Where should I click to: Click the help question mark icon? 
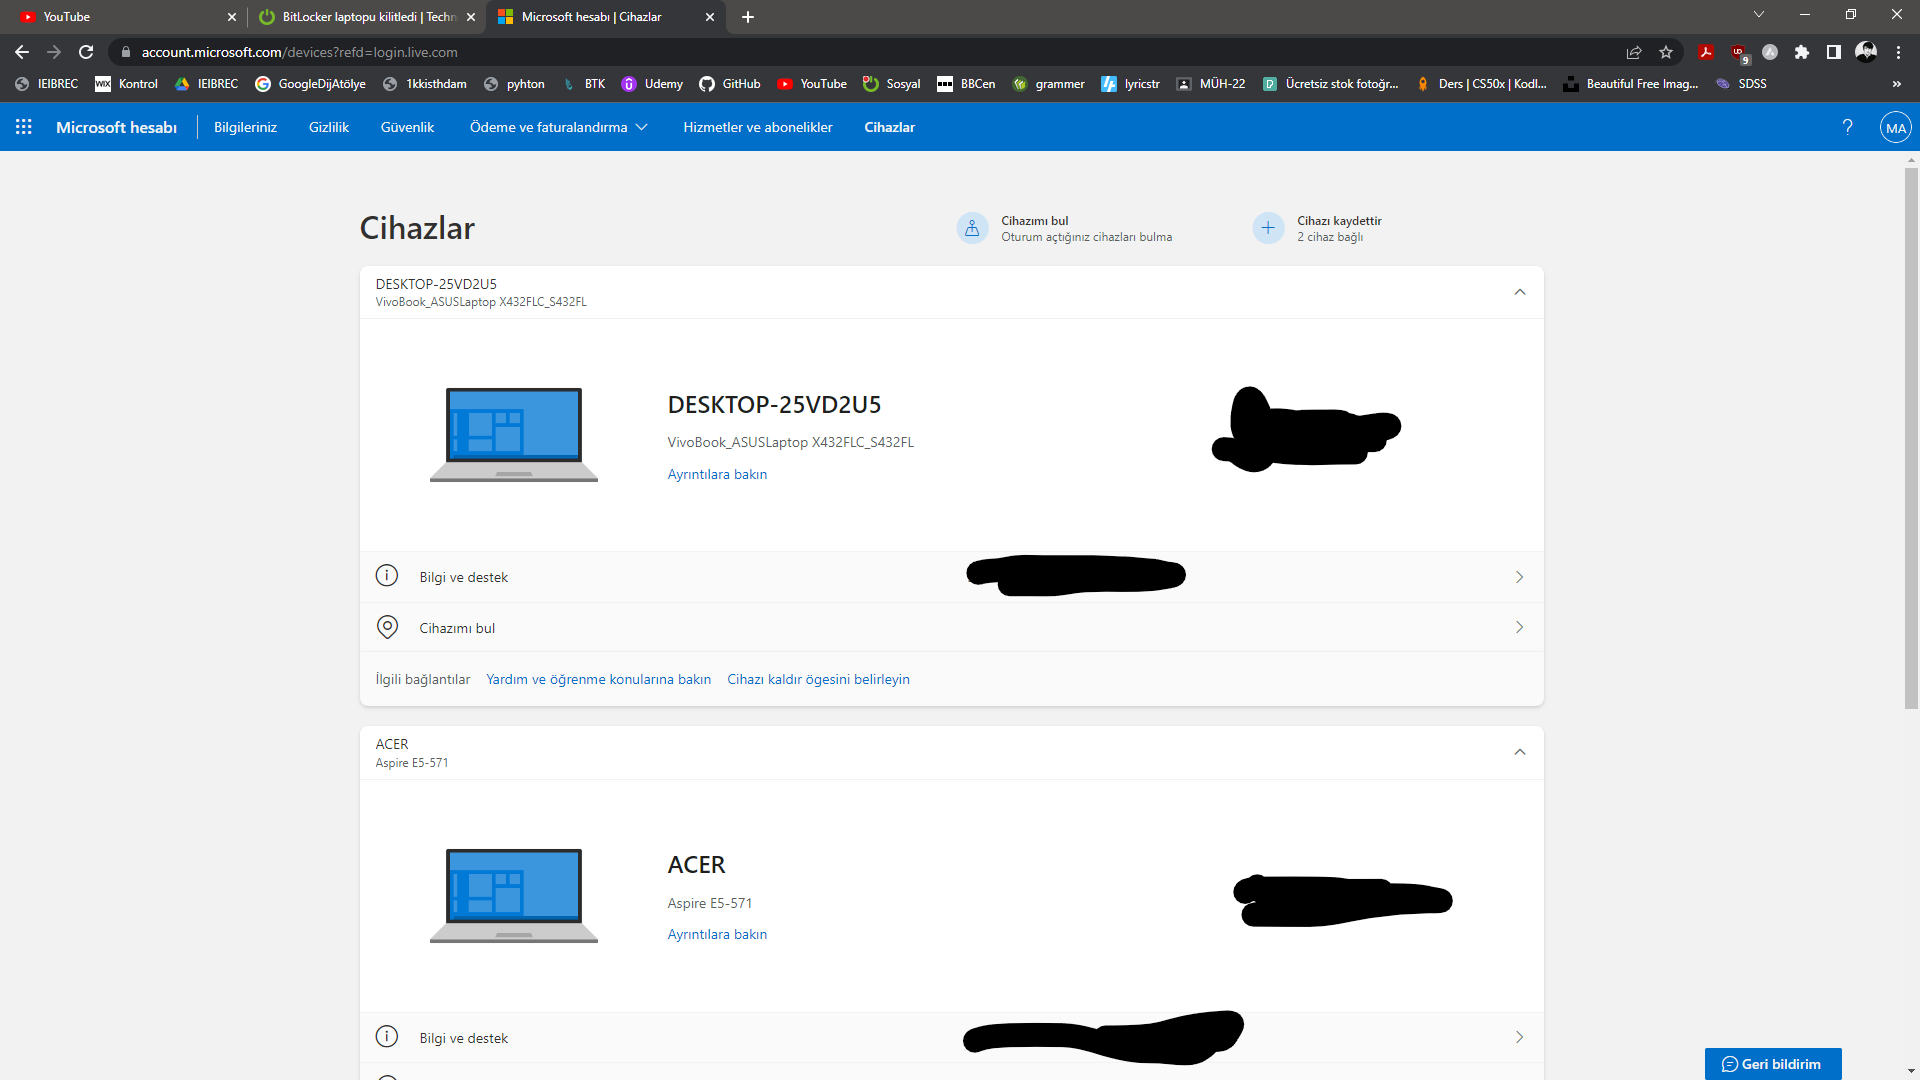click(x=1847, y=127)
